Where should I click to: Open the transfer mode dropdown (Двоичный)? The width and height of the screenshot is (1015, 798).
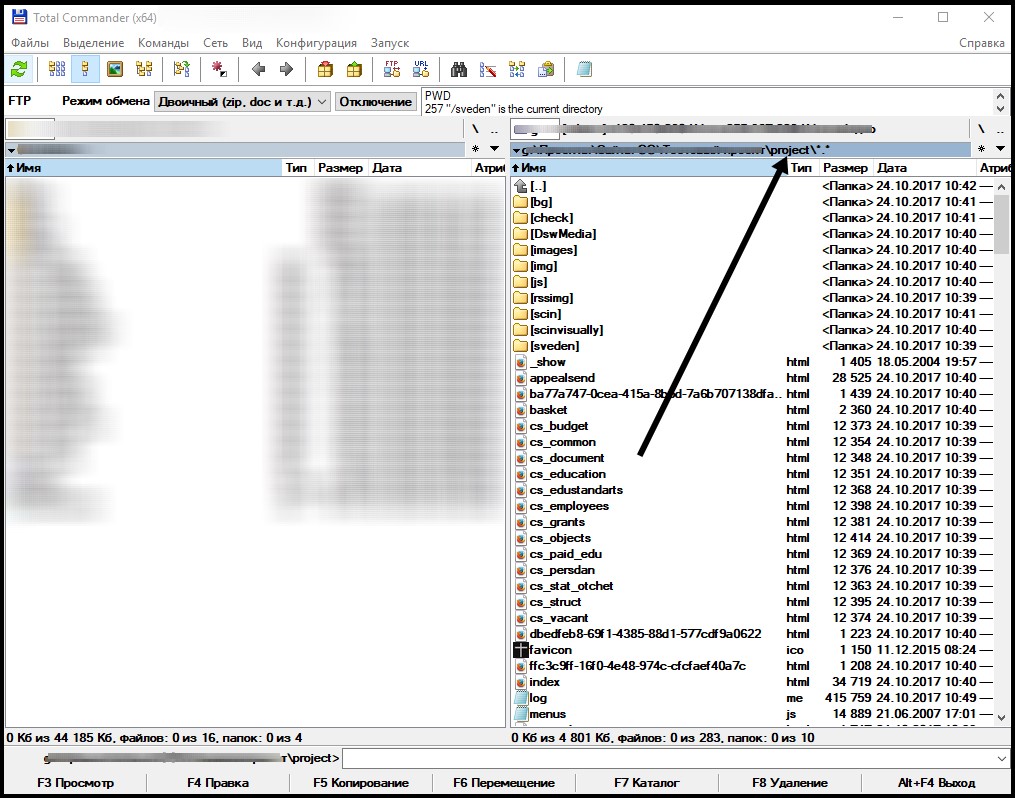click(x=243, y=101)
